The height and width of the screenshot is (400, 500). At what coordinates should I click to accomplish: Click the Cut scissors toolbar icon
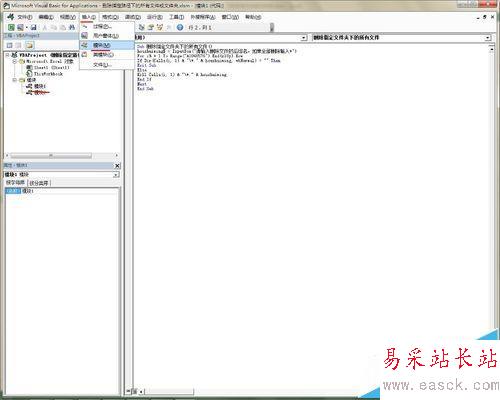(44, 27)
